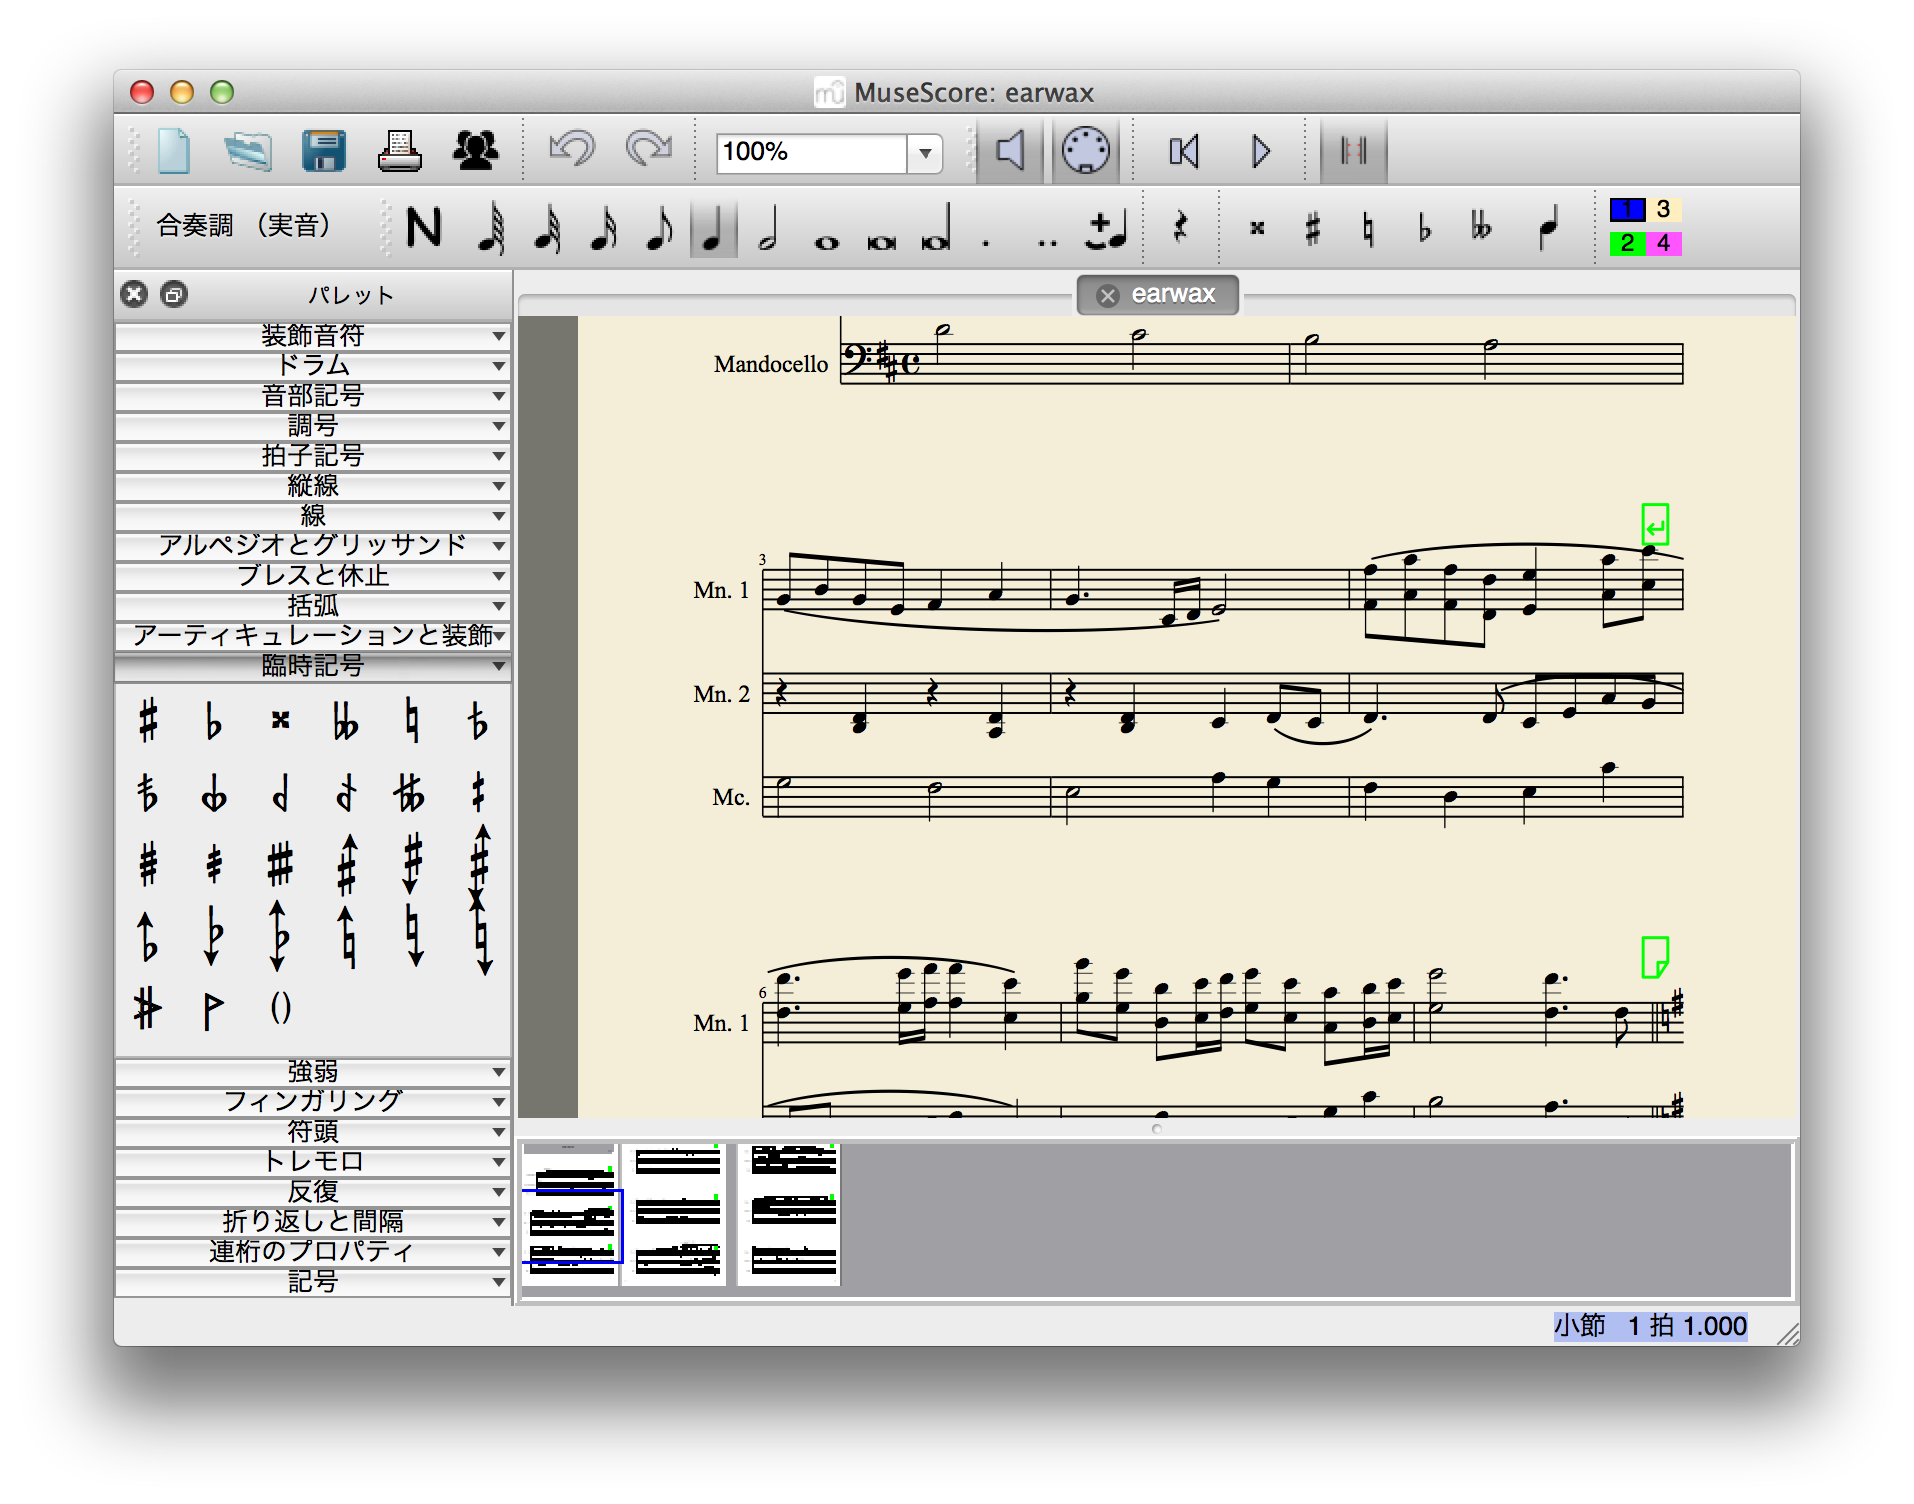Apply double sharp from toolbar
Screen dimensions: 1914x1504
[1257, 229]
